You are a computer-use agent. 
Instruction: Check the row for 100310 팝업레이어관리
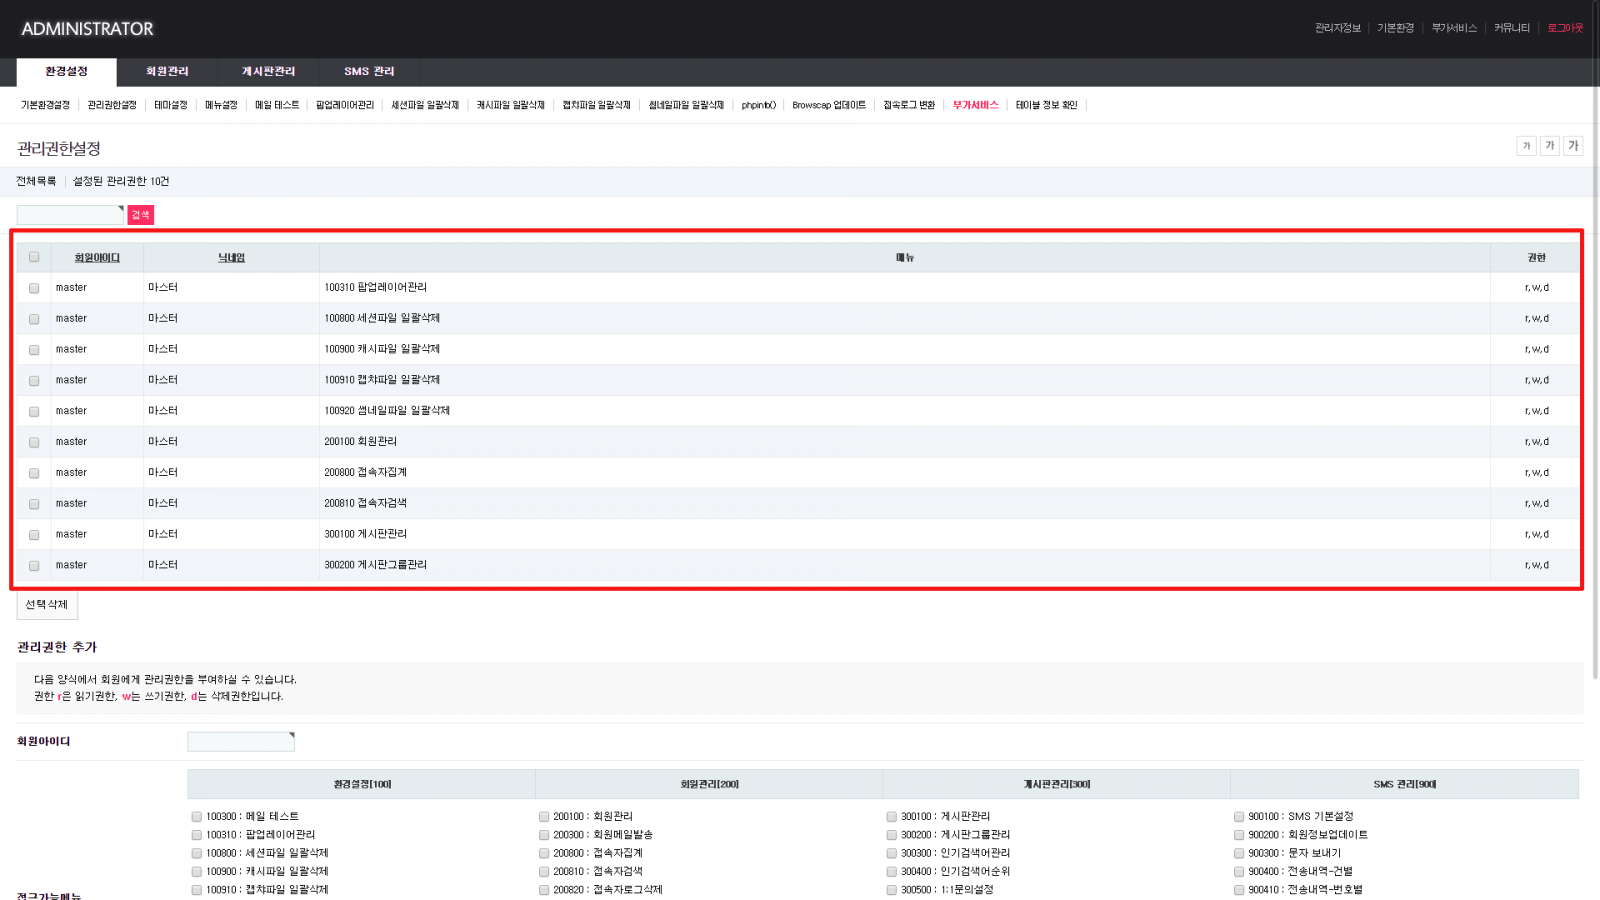34,288
